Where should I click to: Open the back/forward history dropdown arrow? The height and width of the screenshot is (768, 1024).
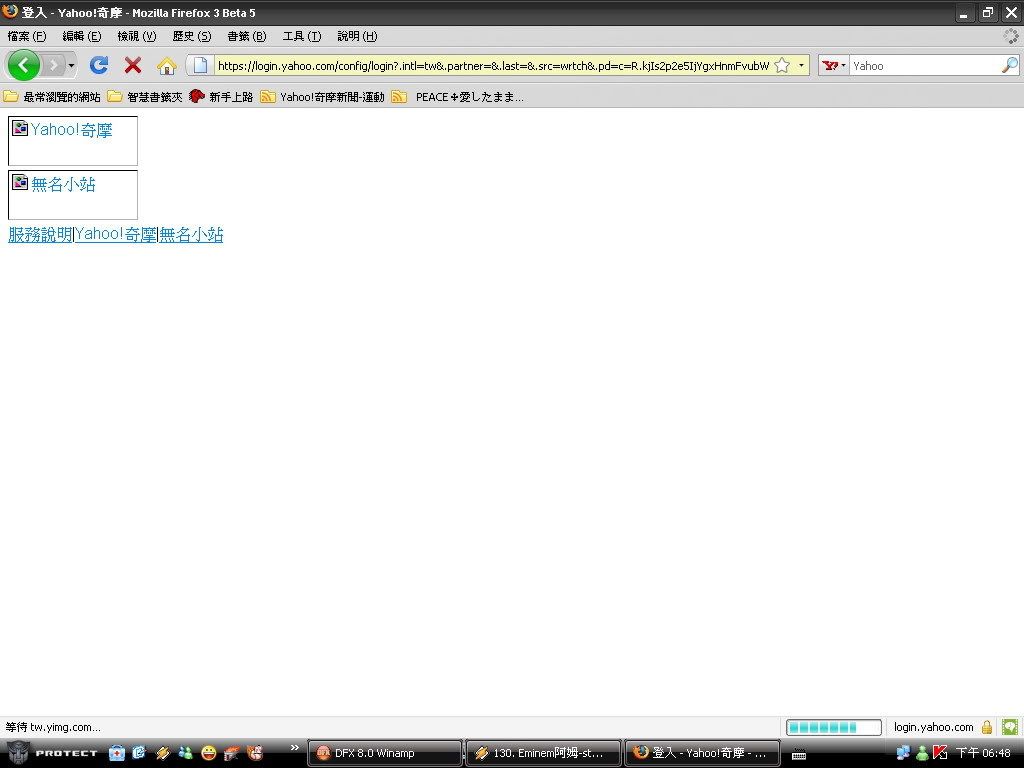[71, 65]
